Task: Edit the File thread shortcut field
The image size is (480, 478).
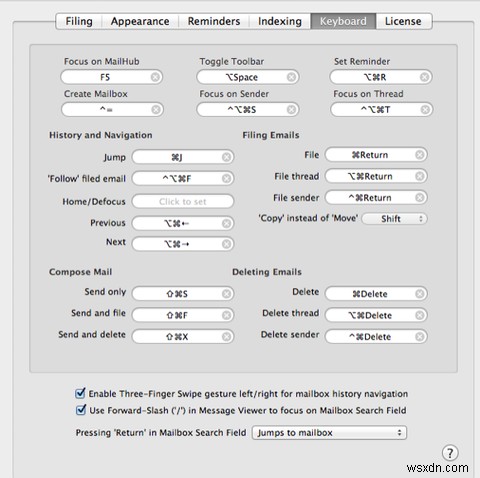Action: [376, 176]
